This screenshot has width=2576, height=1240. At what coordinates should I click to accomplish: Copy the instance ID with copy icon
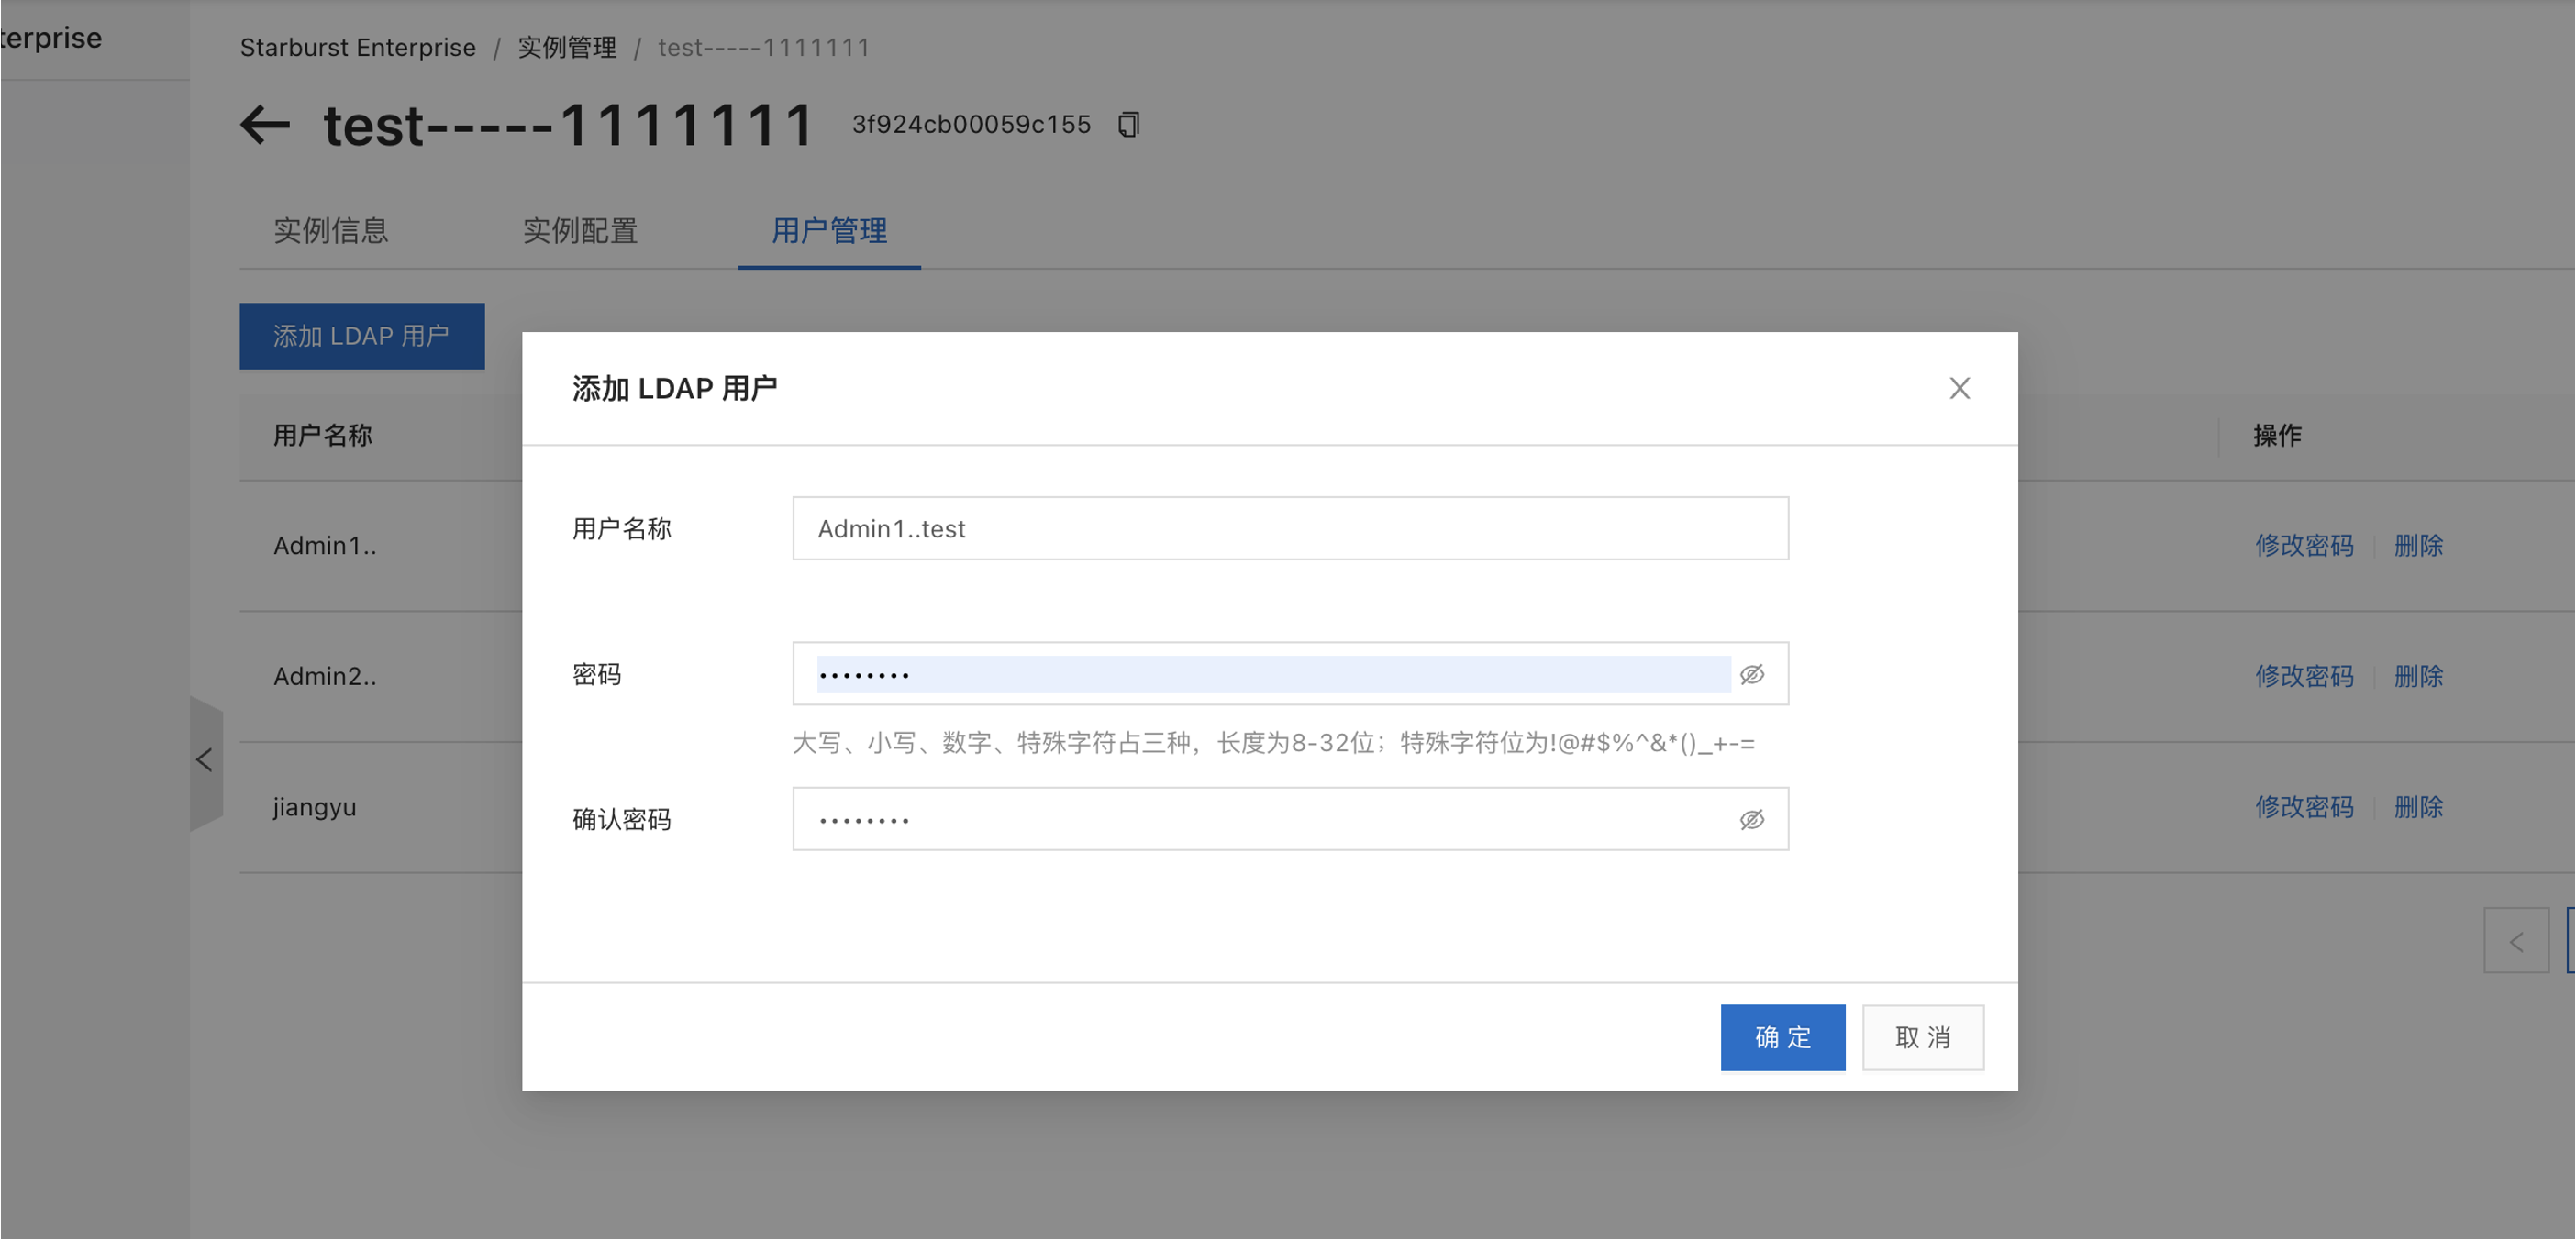tap(1128, 125)
